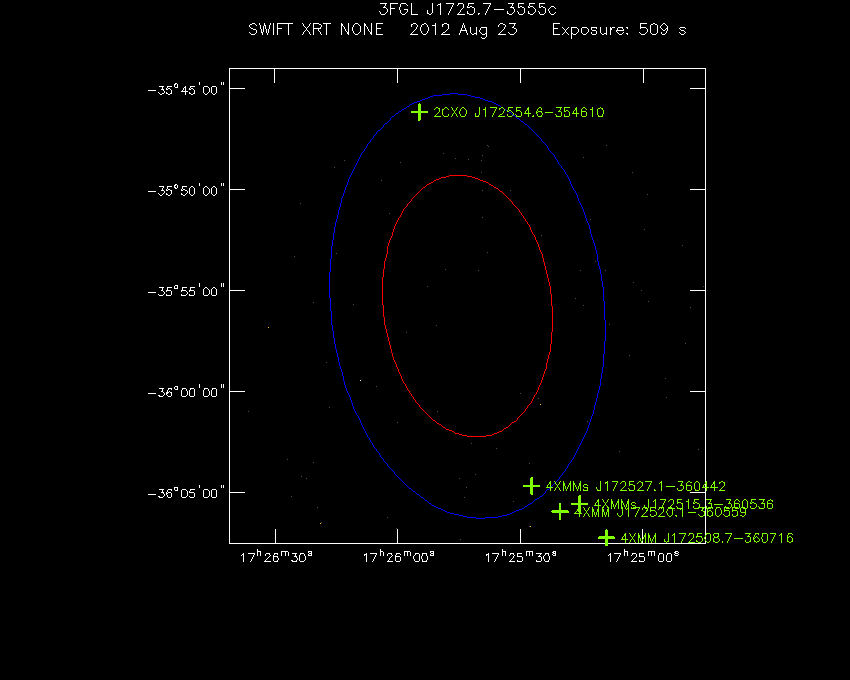This screenshot has width=850, height=680.
Task: Click the SWIFT XRT NONE text
Action: tap(315, 29)
